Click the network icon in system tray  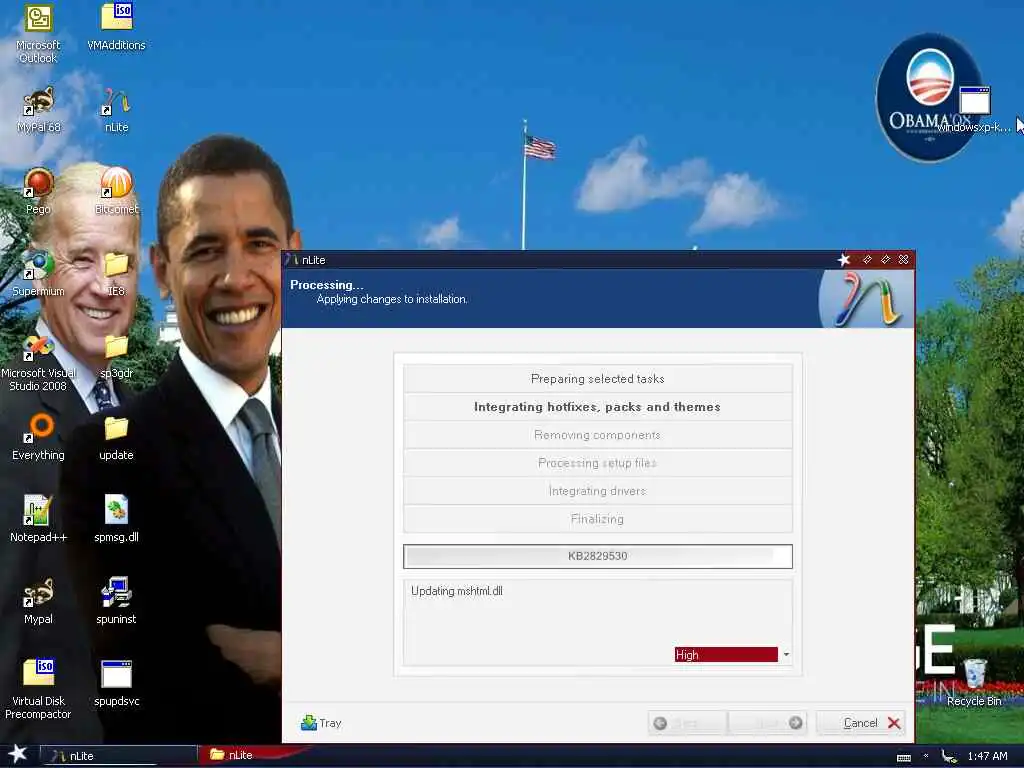tap(948, 756)
